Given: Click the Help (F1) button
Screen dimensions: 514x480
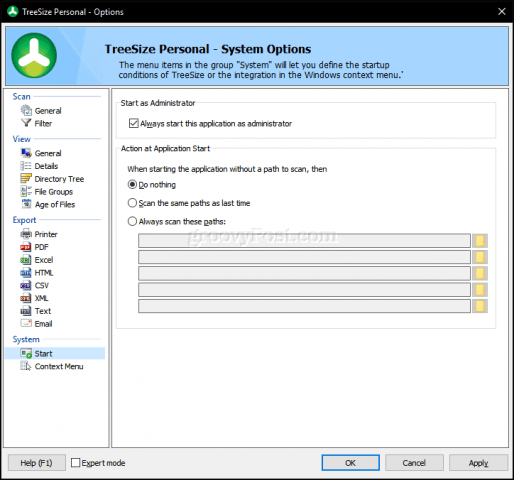Looking at the screenshot, I should tap(36, 463).
